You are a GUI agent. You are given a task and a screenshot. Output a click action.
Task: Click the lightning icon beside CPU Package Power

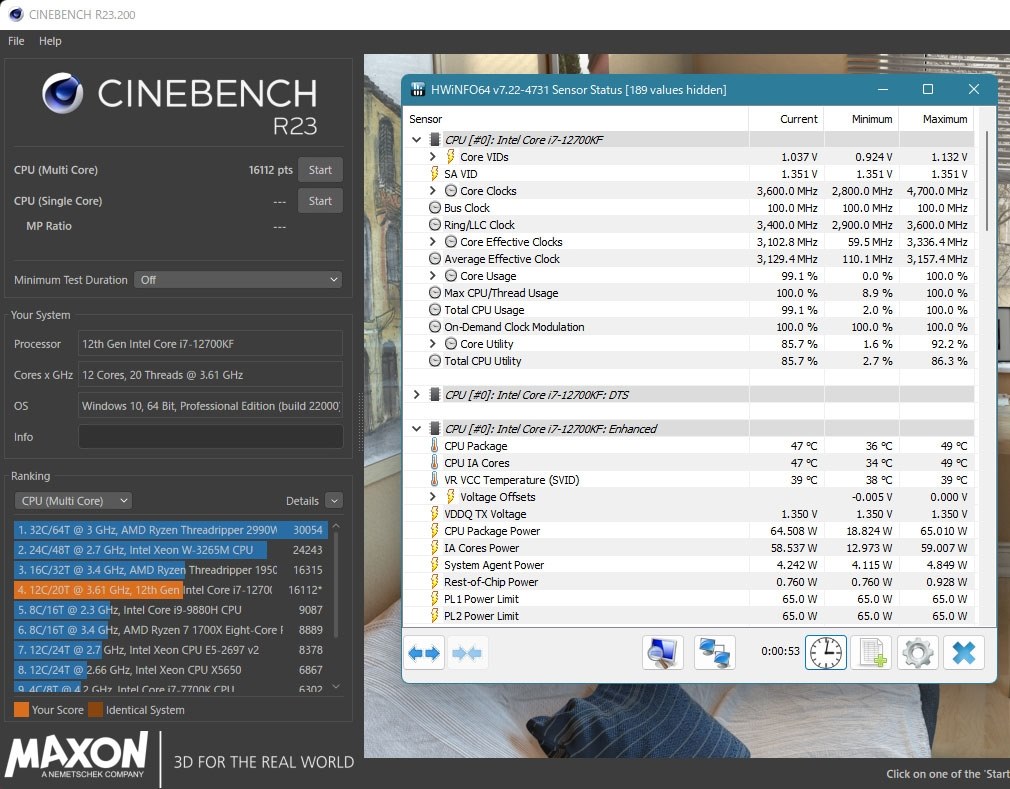pyautogui.click(x=435, y=531)
